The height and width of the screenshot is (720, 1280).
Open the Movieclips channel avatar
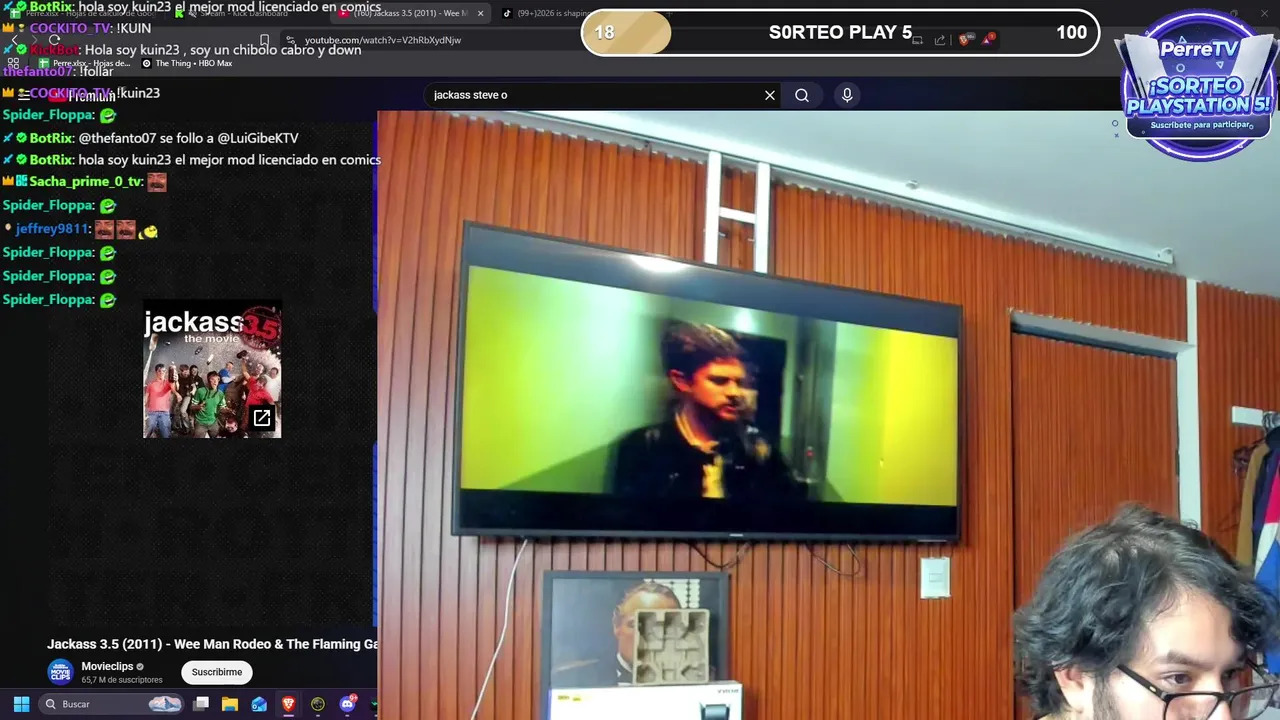coord(60,672)
